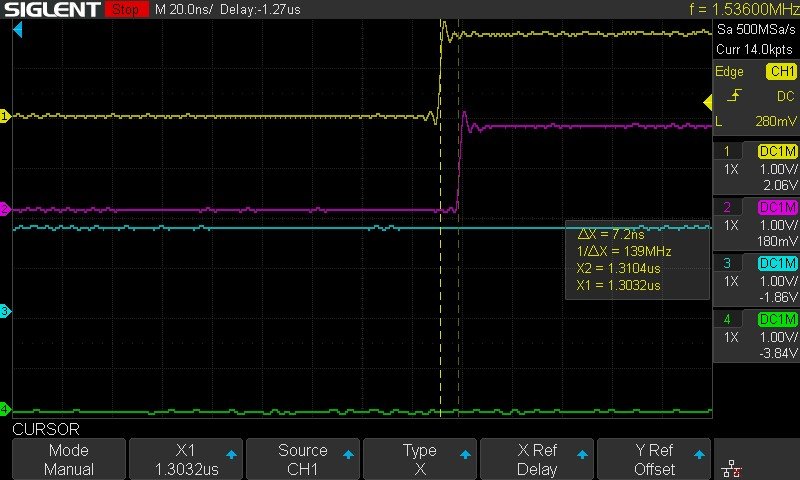Click the trigger level 280mV value

[776, 121]
